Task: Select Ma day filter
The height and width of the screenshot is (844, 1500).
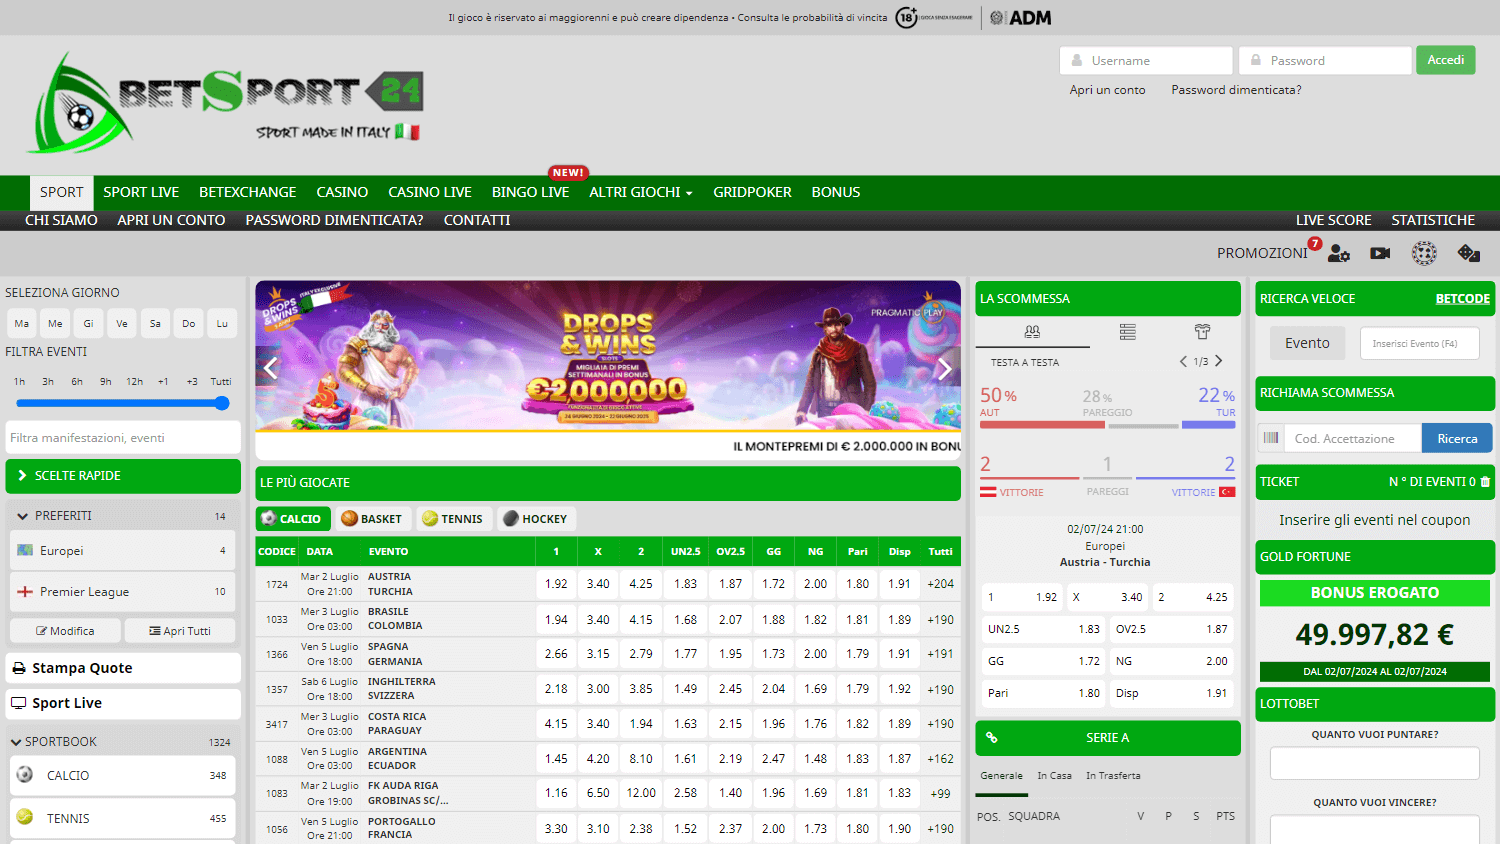Action: click(22, 323)
